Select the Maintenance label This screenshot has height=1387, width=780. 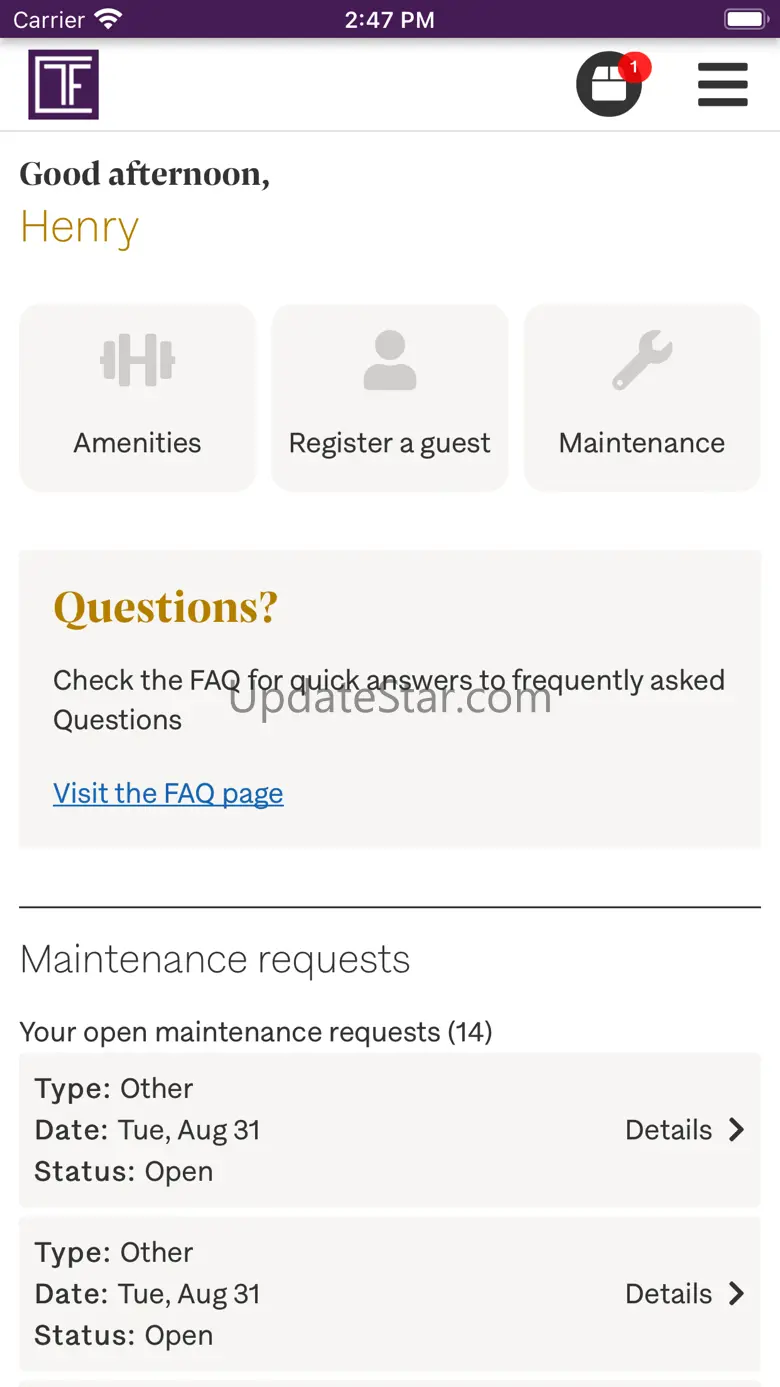click(x=642, y=443)
